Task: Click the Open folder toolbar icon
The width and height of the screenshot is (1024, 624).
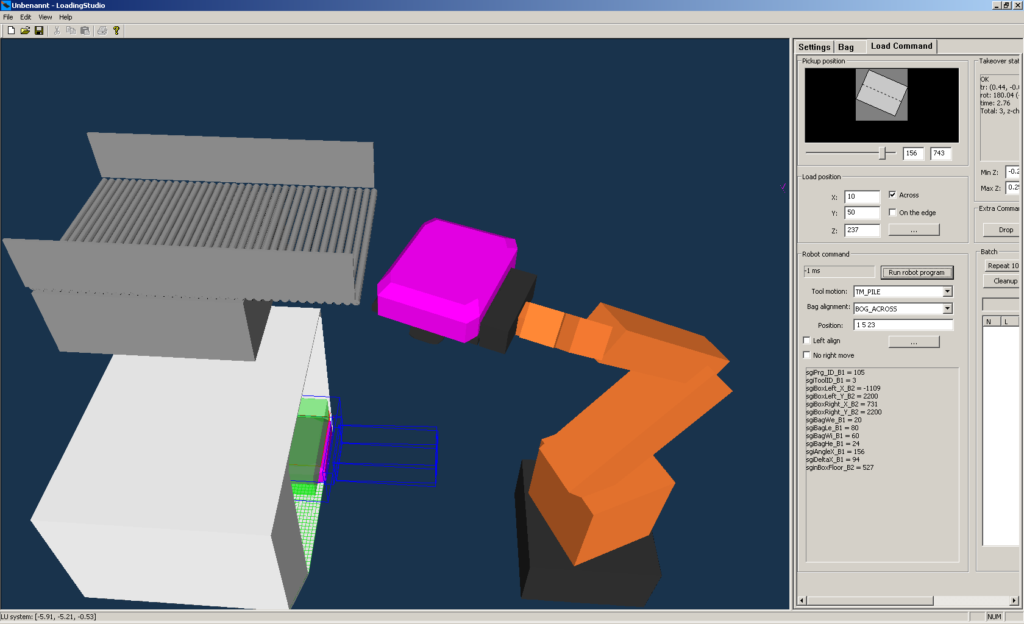Action: point(25,31)
